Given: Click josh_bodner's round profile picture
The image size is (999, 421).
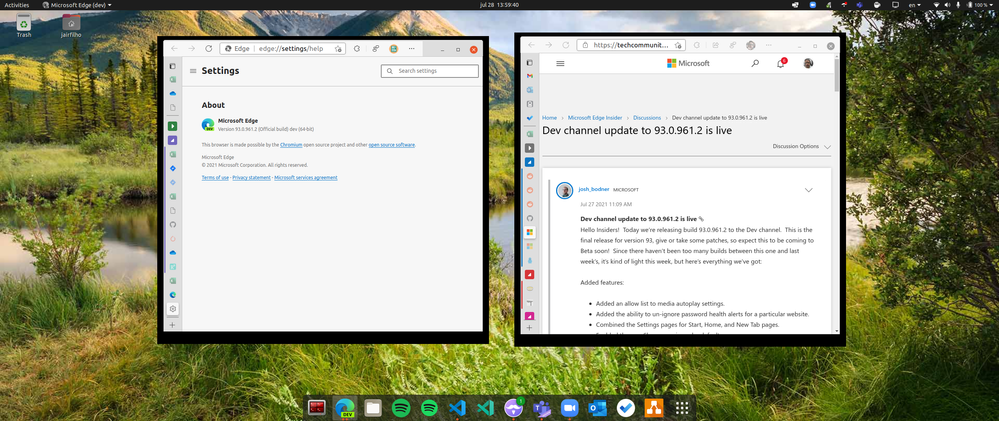Looking at the screenshot, I should (x=564, y=190).
